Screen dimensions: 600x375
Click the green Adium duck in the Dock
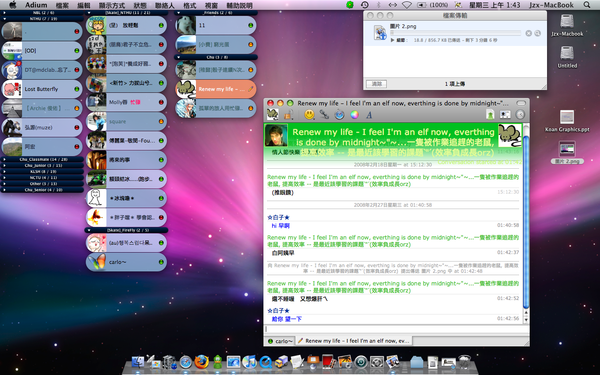tap(218, 362)
